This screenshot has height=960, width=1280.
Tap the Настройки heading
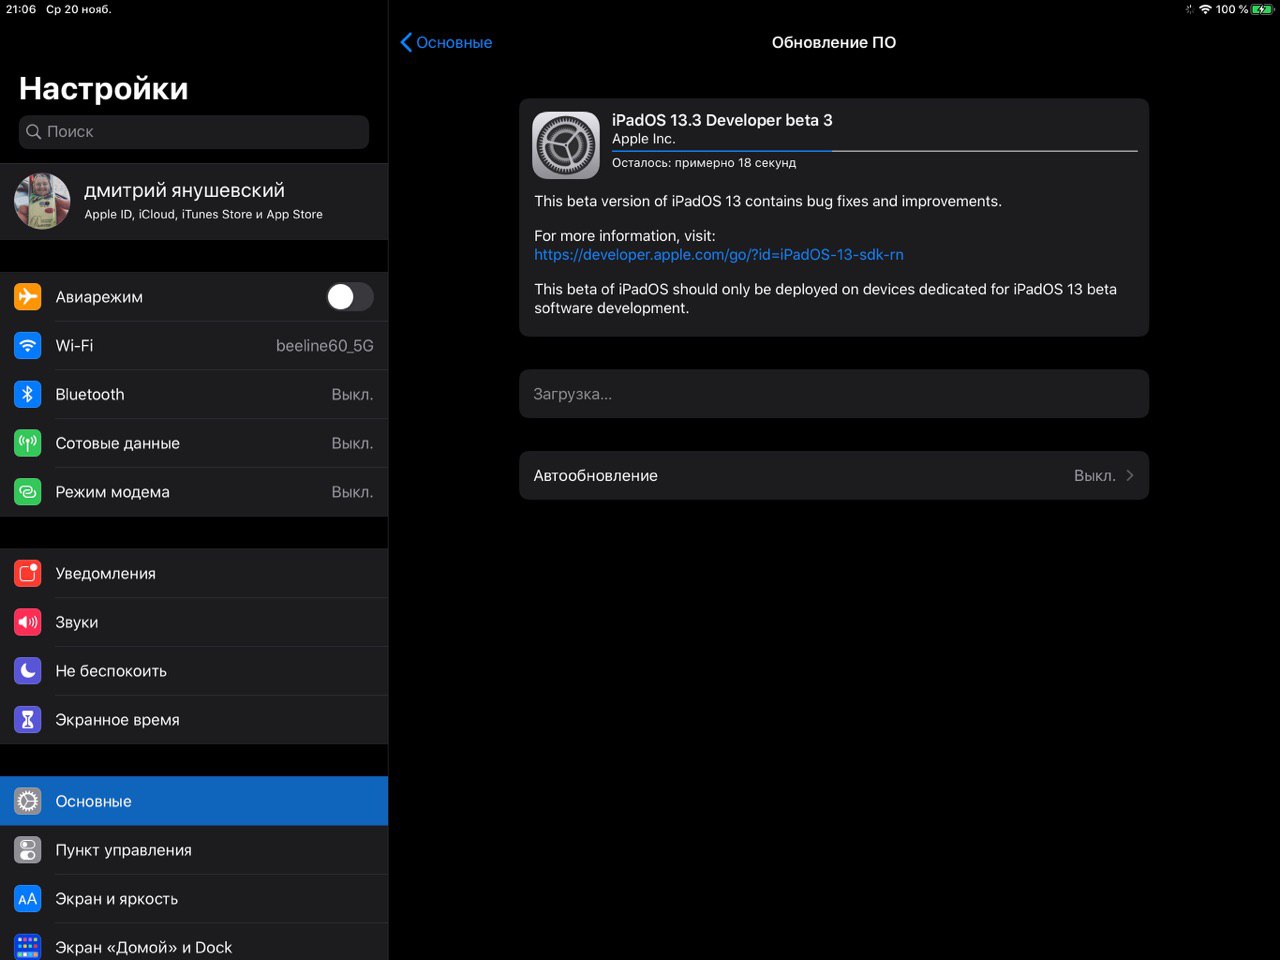(104, 89)
